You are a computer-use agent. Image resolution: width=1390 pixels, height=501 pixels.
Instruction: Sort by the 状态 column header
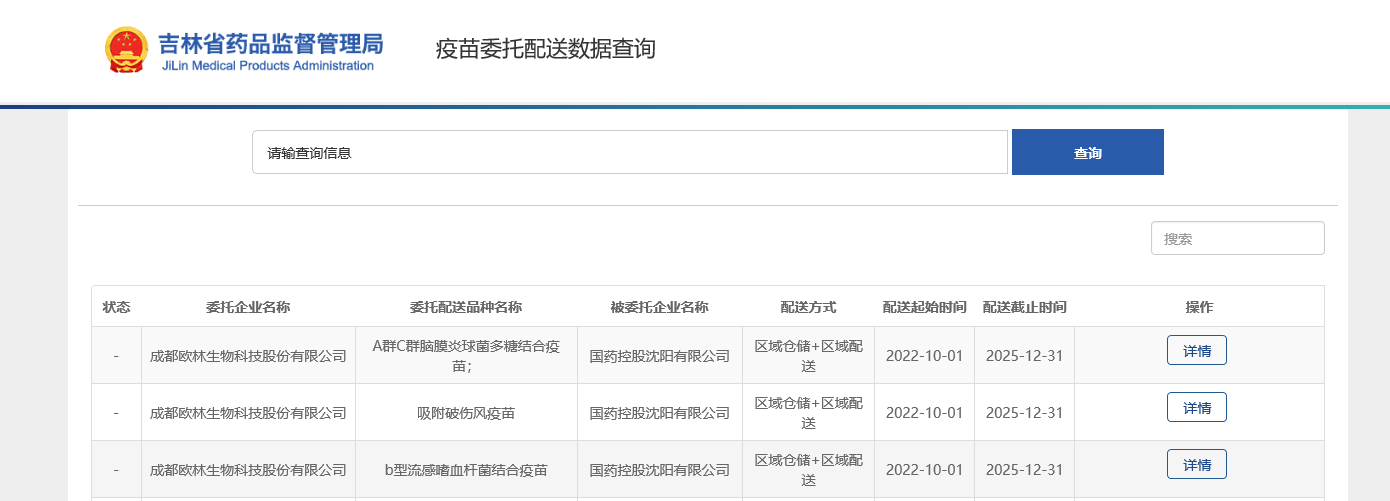(116, 307)
